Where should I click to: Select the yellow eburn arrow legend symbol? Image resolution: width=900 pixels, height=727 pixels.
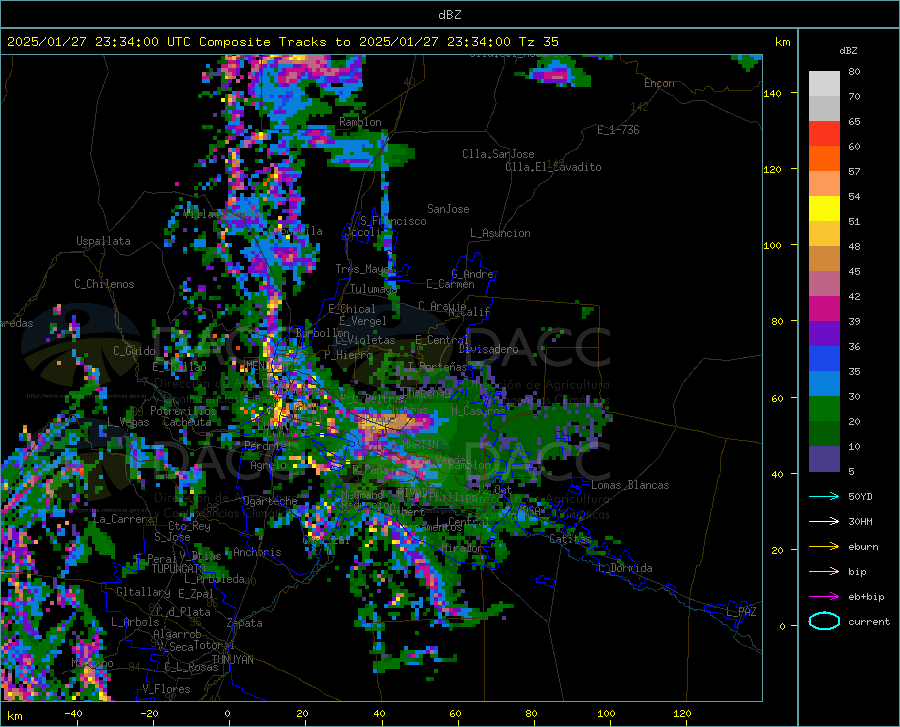824,546
